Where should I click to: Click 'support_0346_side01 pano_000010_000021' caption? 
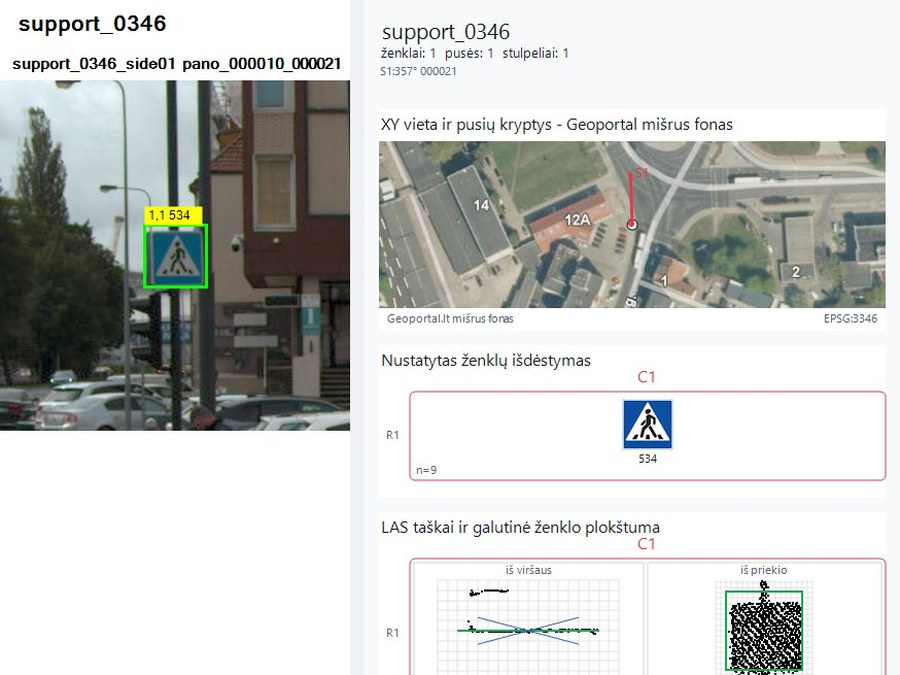point(177,63)
